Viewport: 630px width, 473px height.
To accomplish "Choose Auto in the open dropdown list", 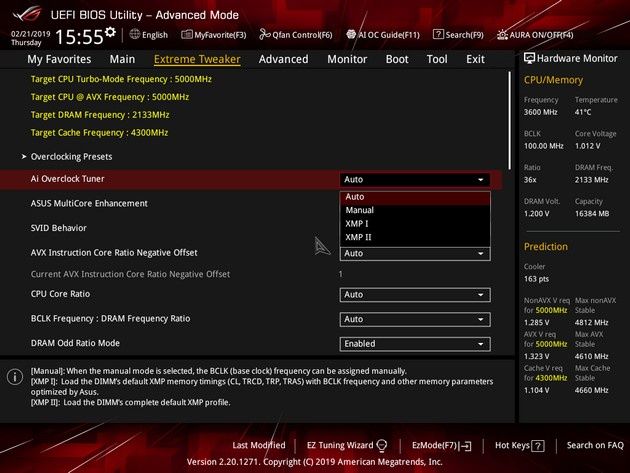I will (415, 197).
